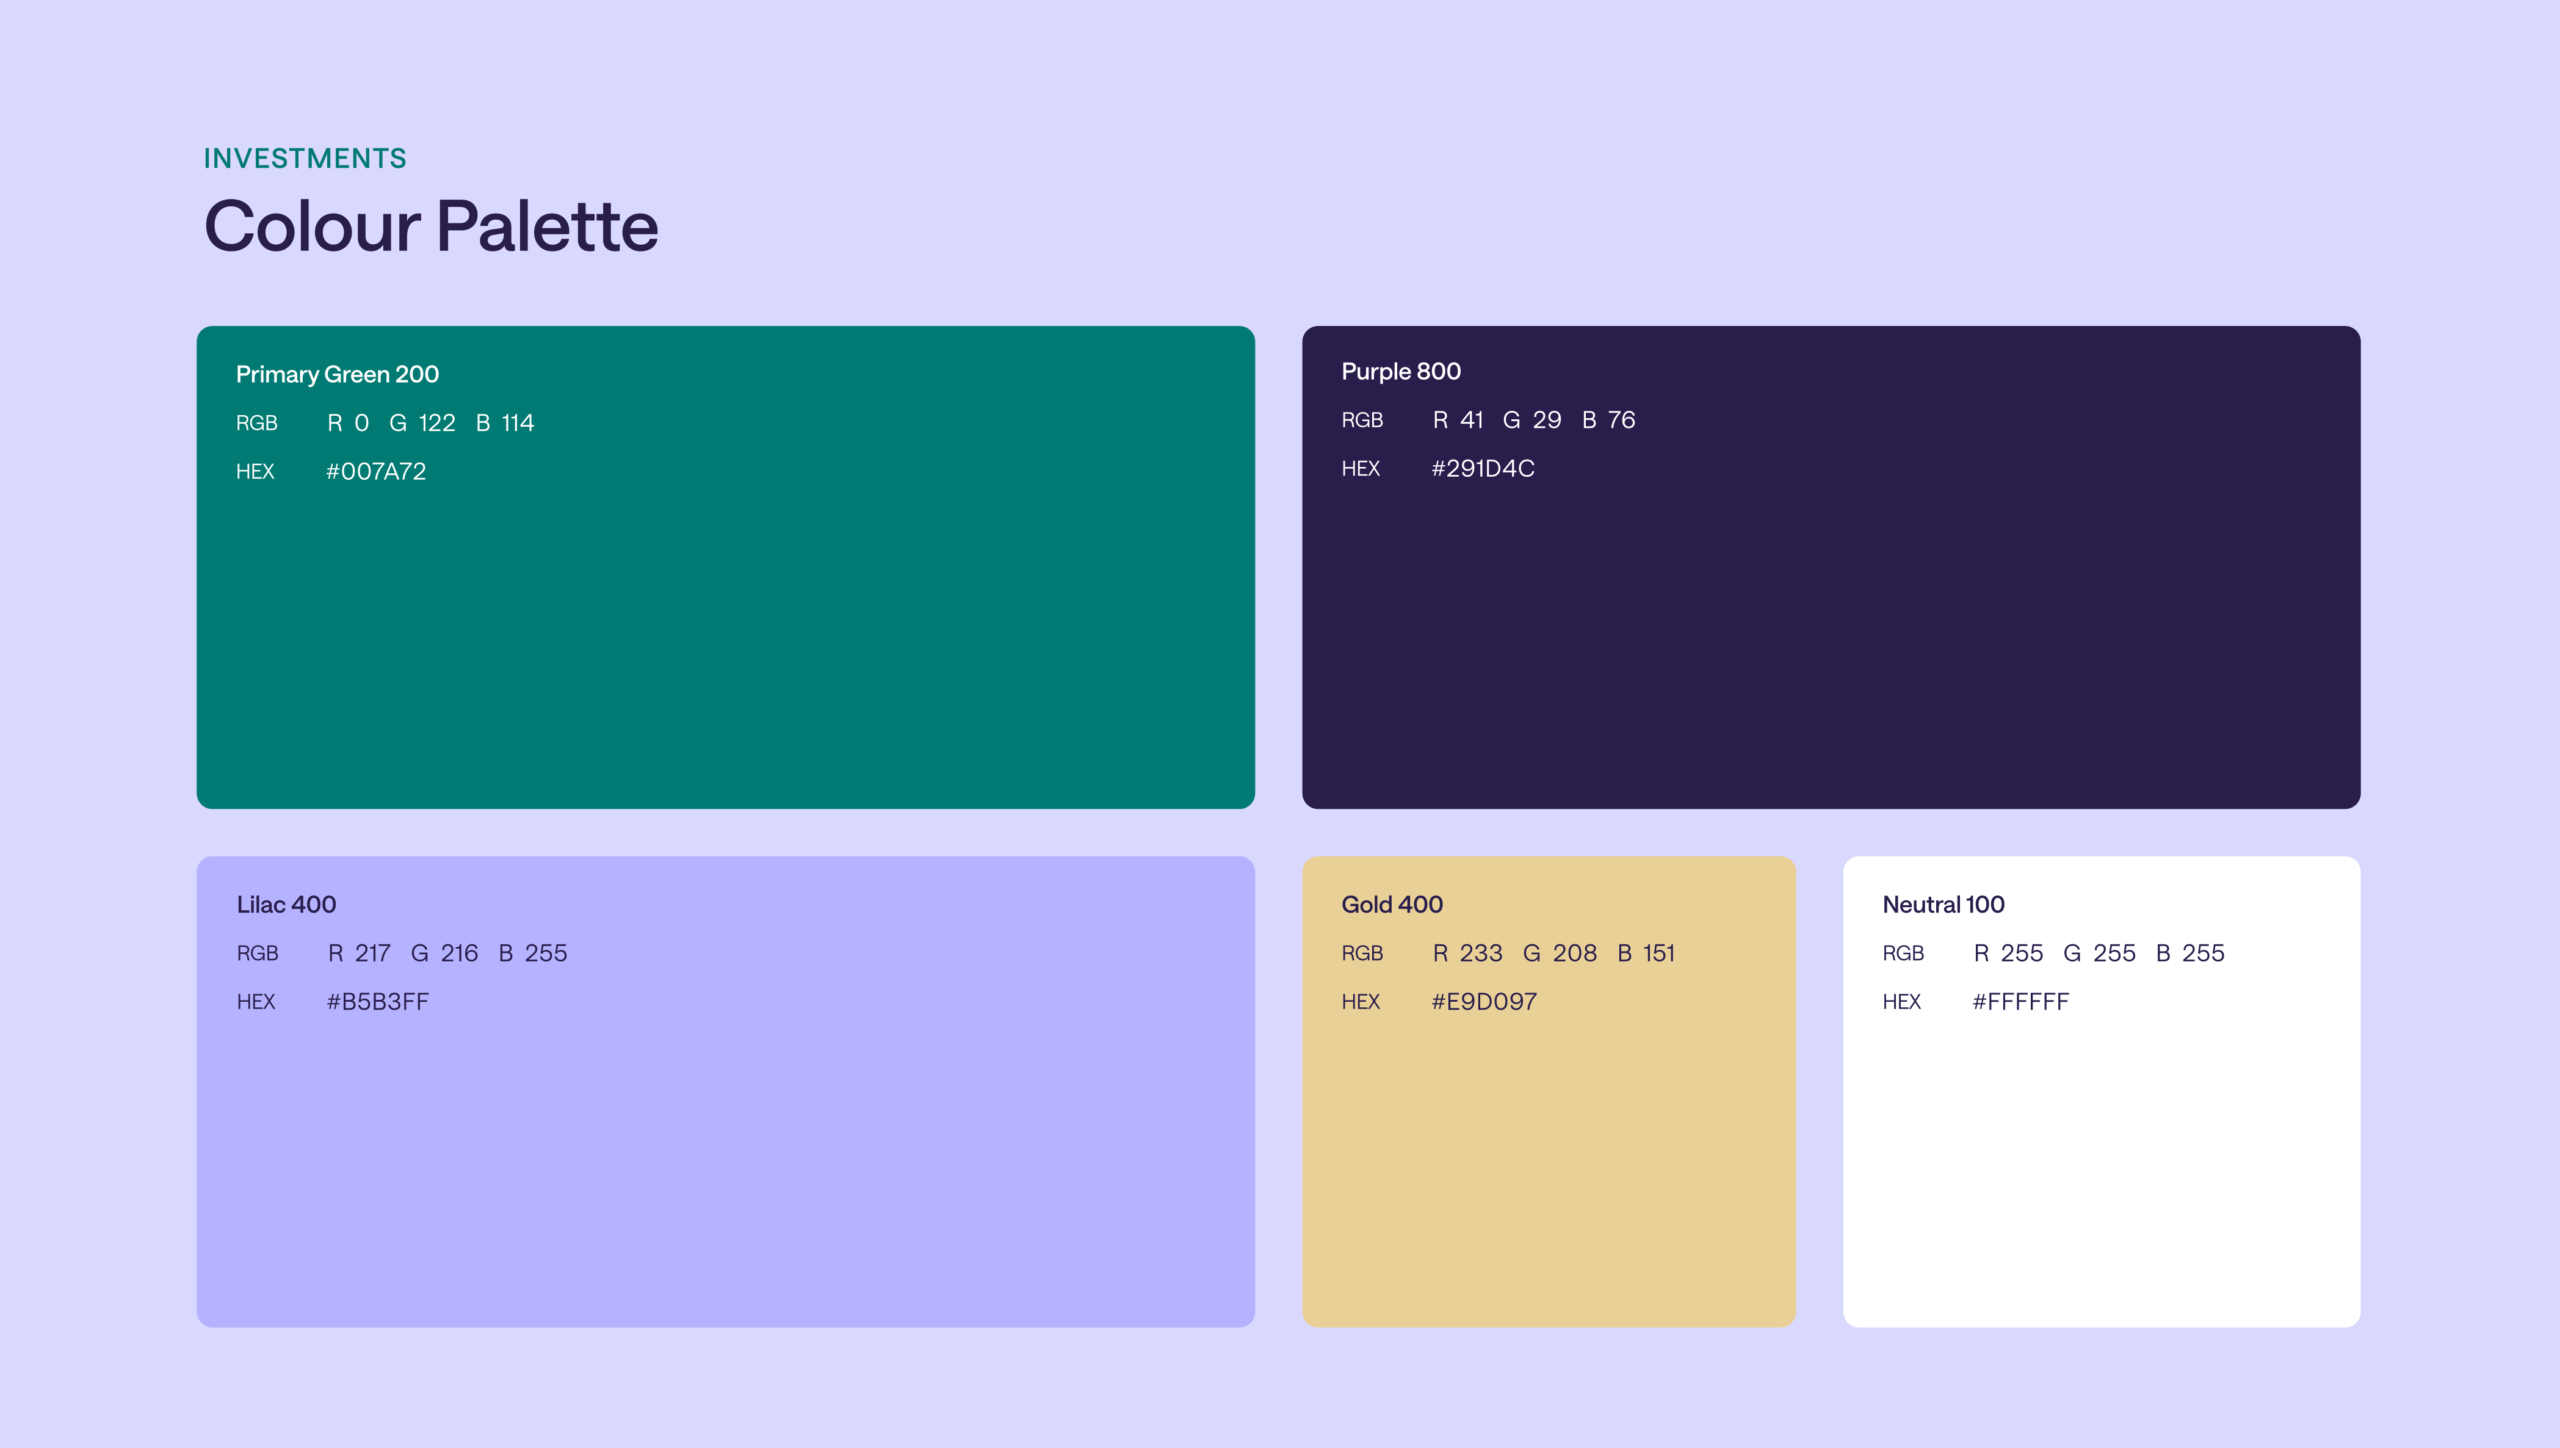Click the Neutral 100 name label
The image size is (2560, 1448).
click(1942, 904)
